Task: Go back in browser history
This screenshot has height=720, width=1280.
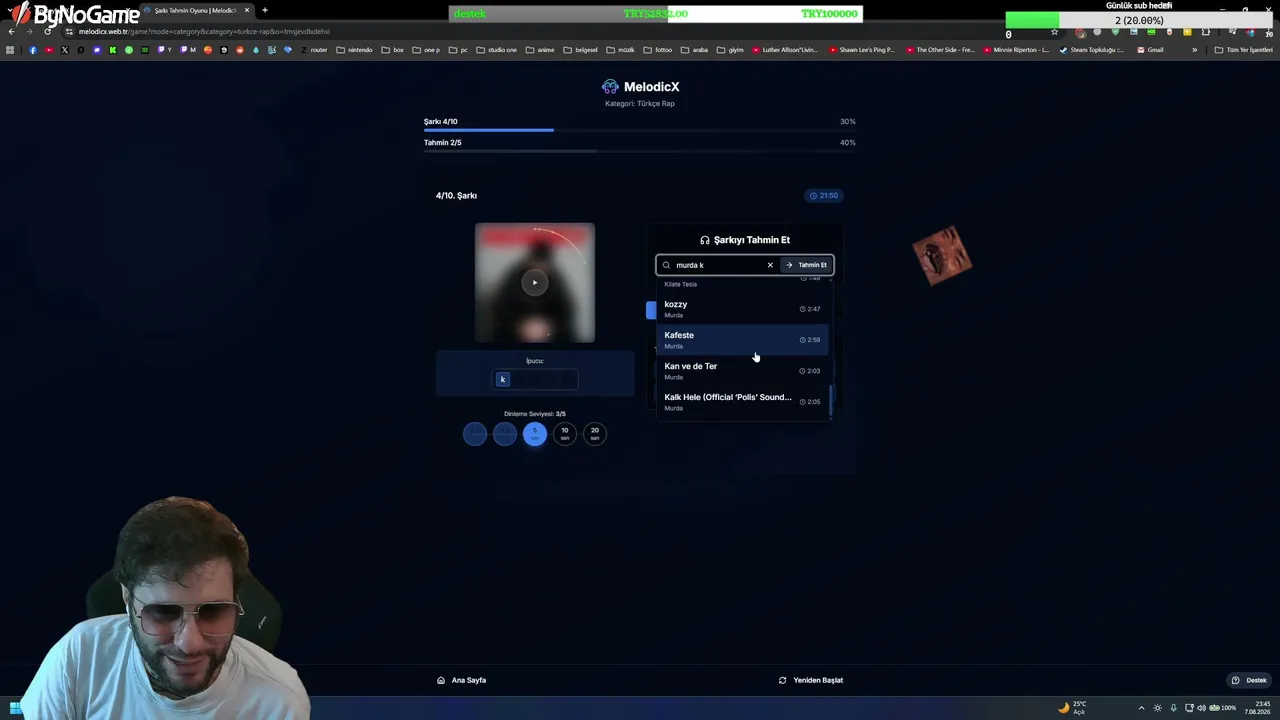Action: click(x=11, y=31)
